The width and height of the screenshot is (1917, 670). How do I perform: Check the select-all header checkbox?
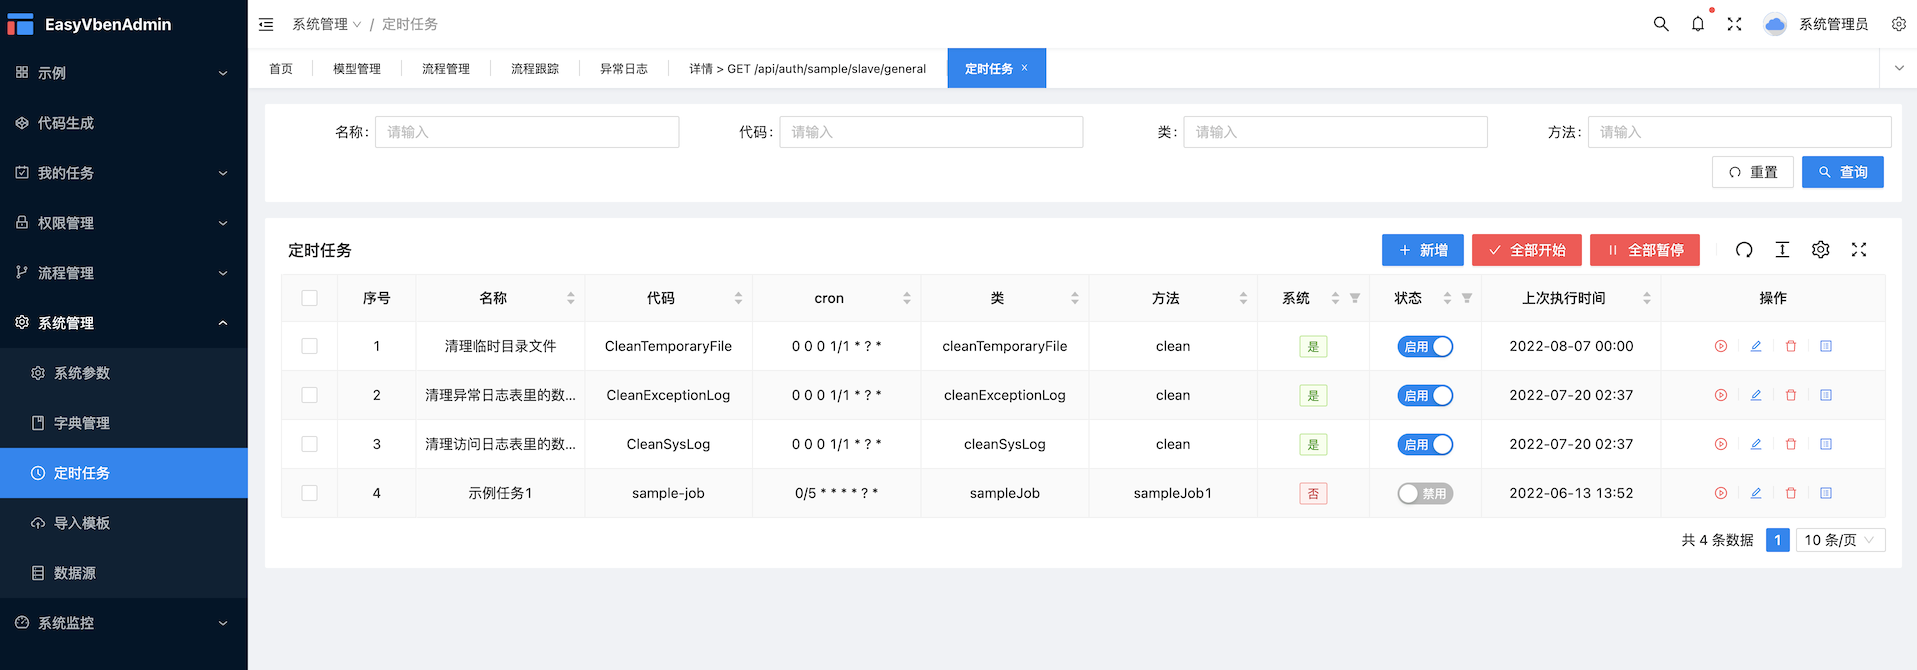click(x=310, y=298)
